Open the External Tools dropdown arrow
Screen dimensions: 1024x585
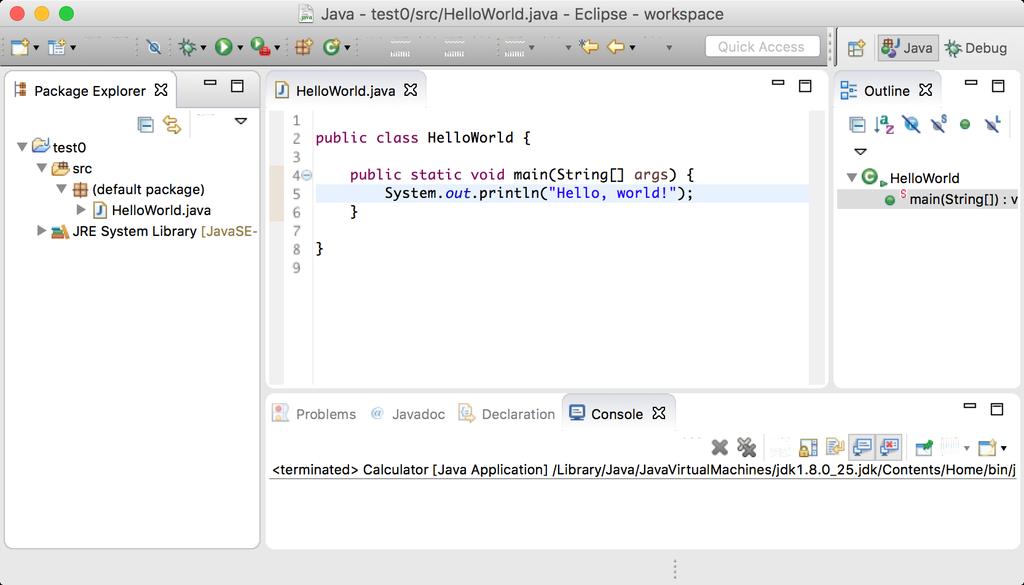pyautogui.click(x=277, y=48)
